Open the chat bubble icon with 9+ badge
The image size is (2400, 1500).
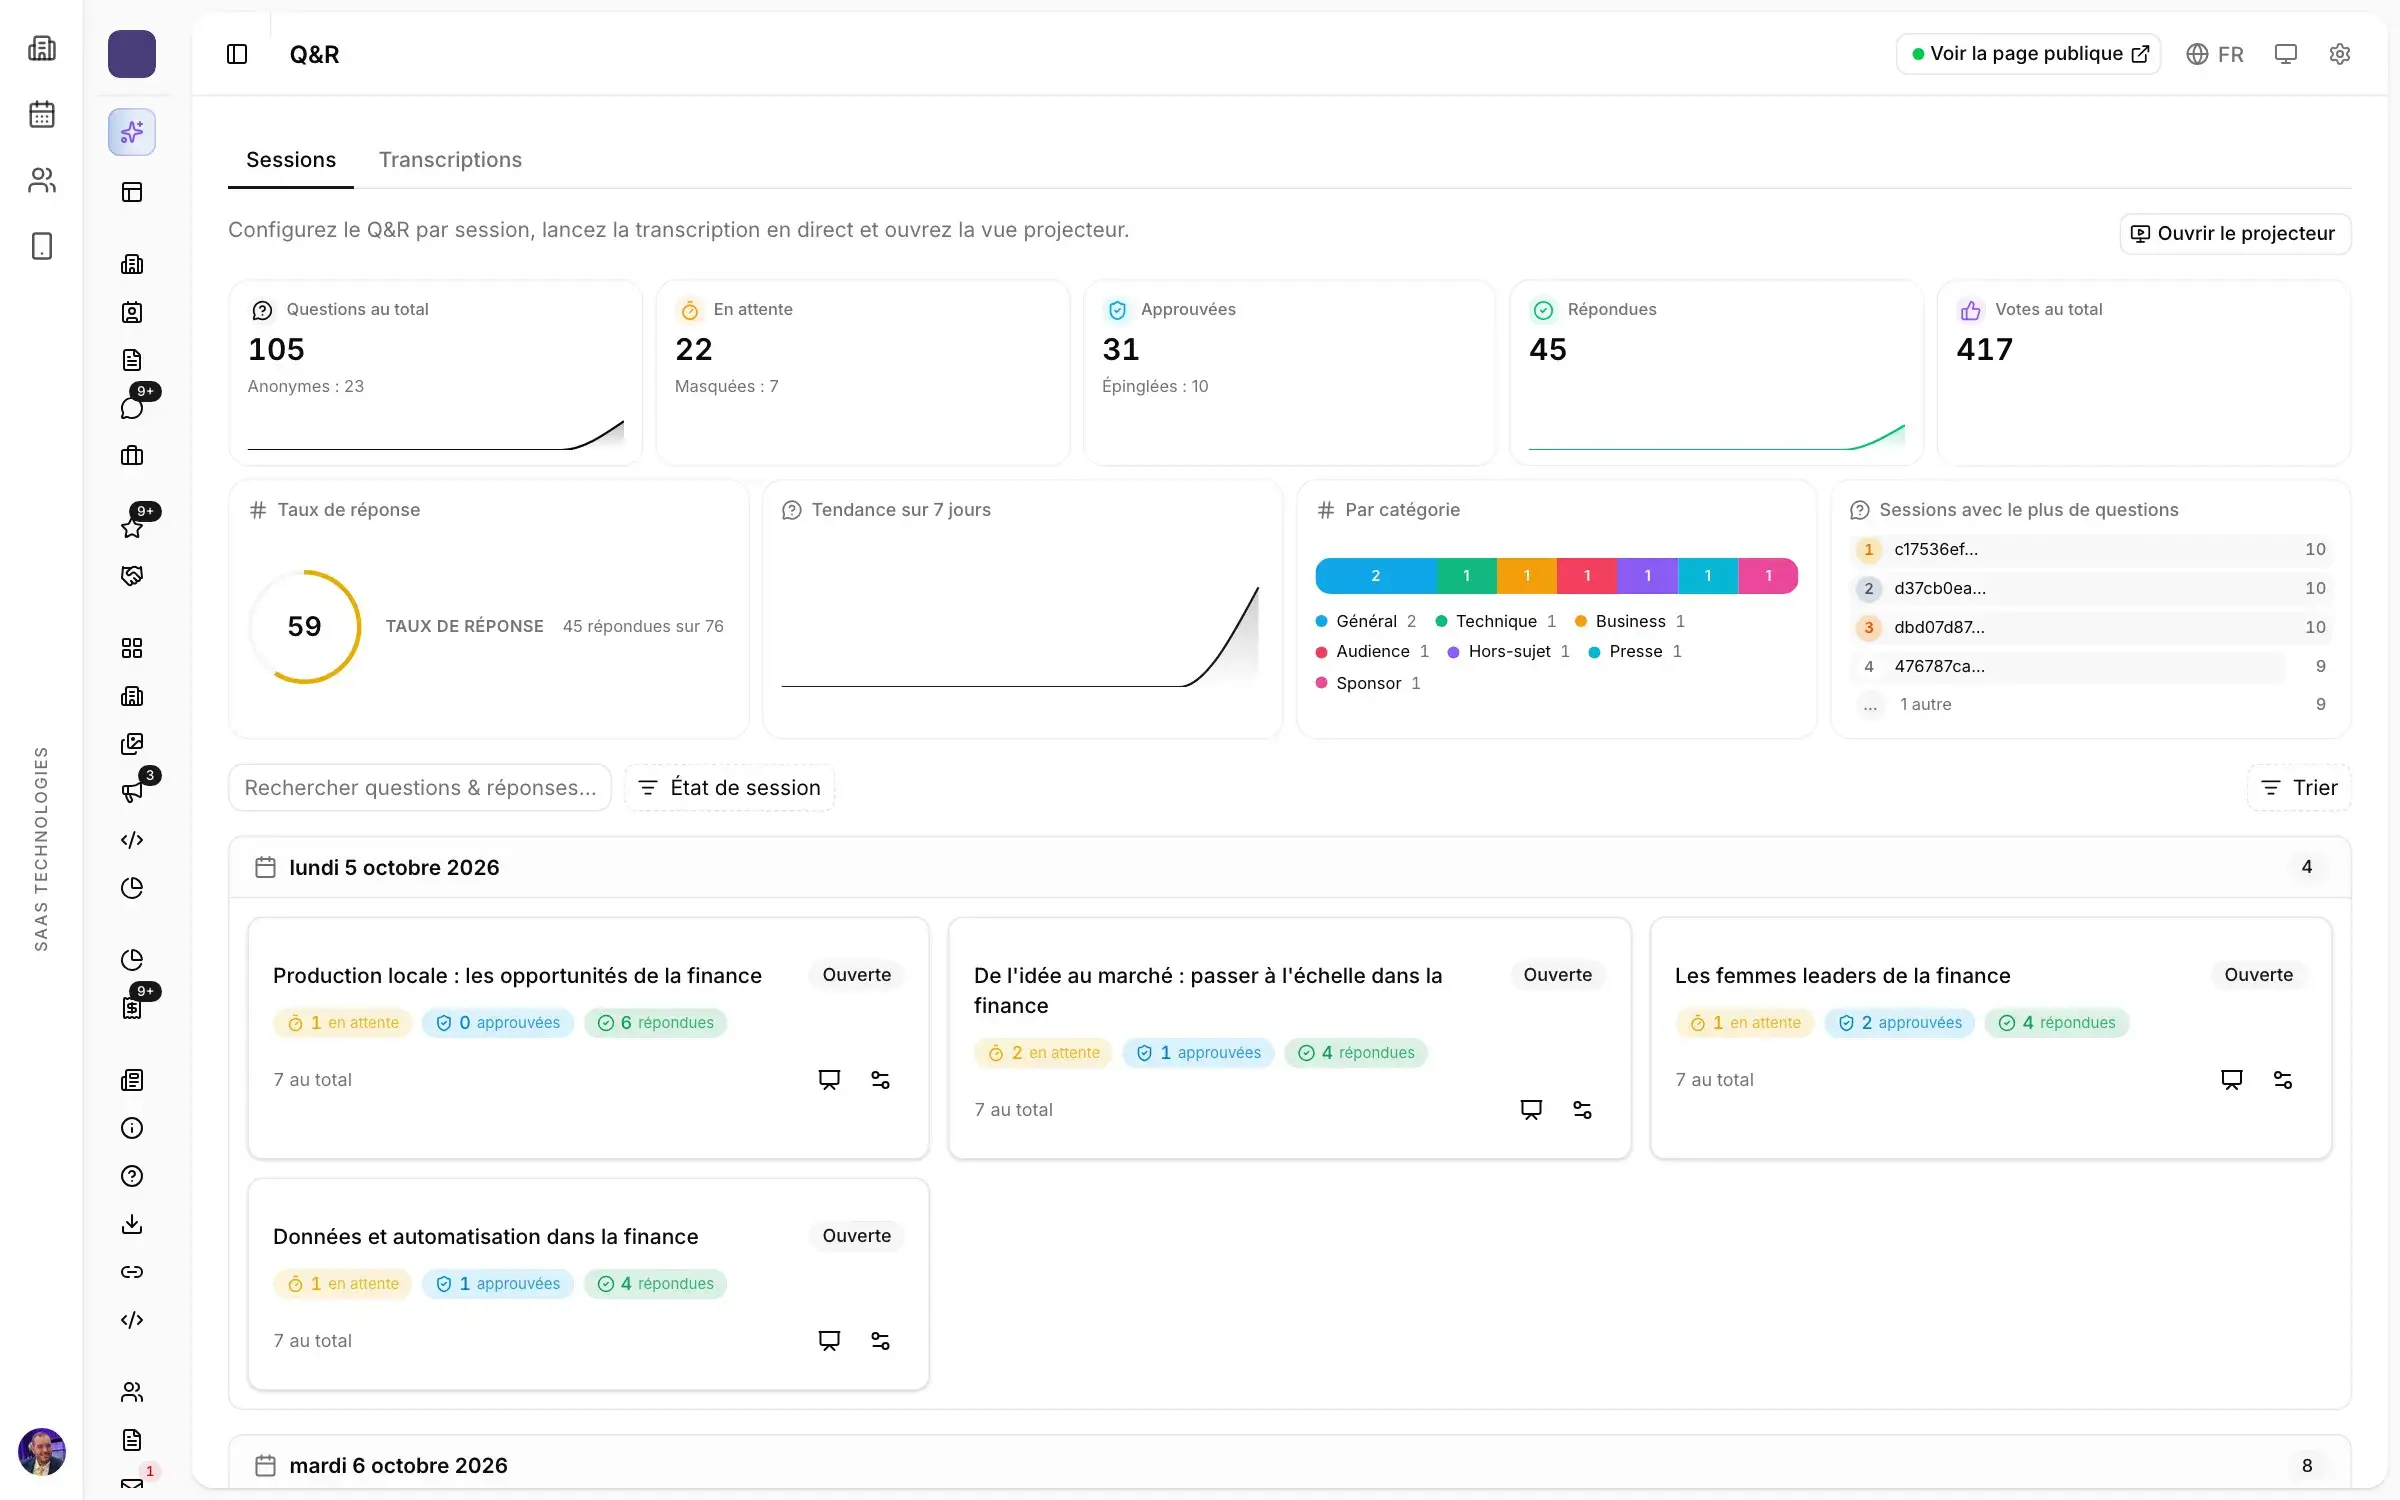point(132,408)
